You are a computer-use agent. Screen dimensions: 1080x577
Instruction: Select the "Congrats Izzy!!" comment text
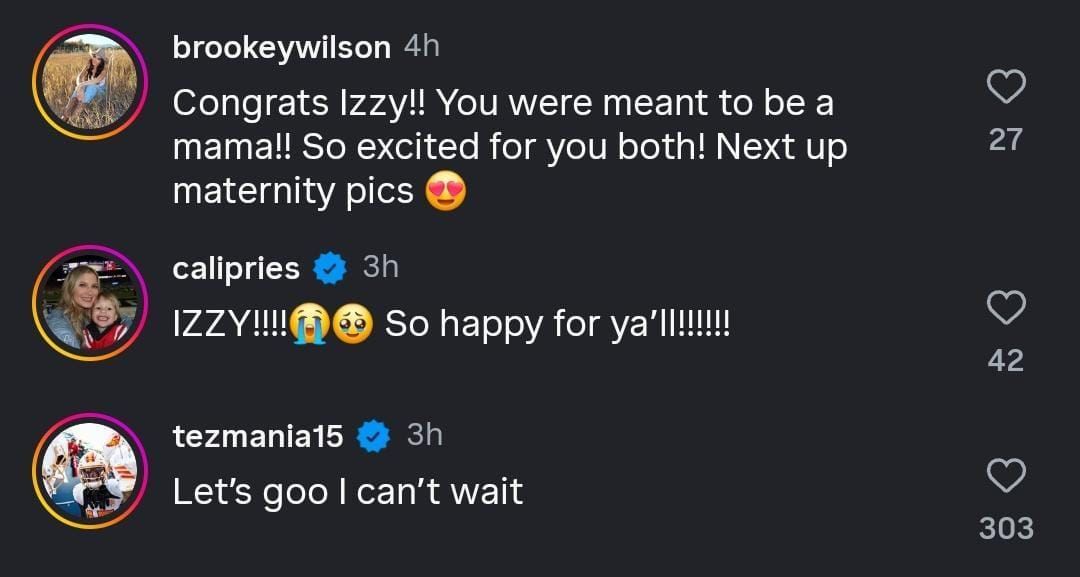point(509,146)
